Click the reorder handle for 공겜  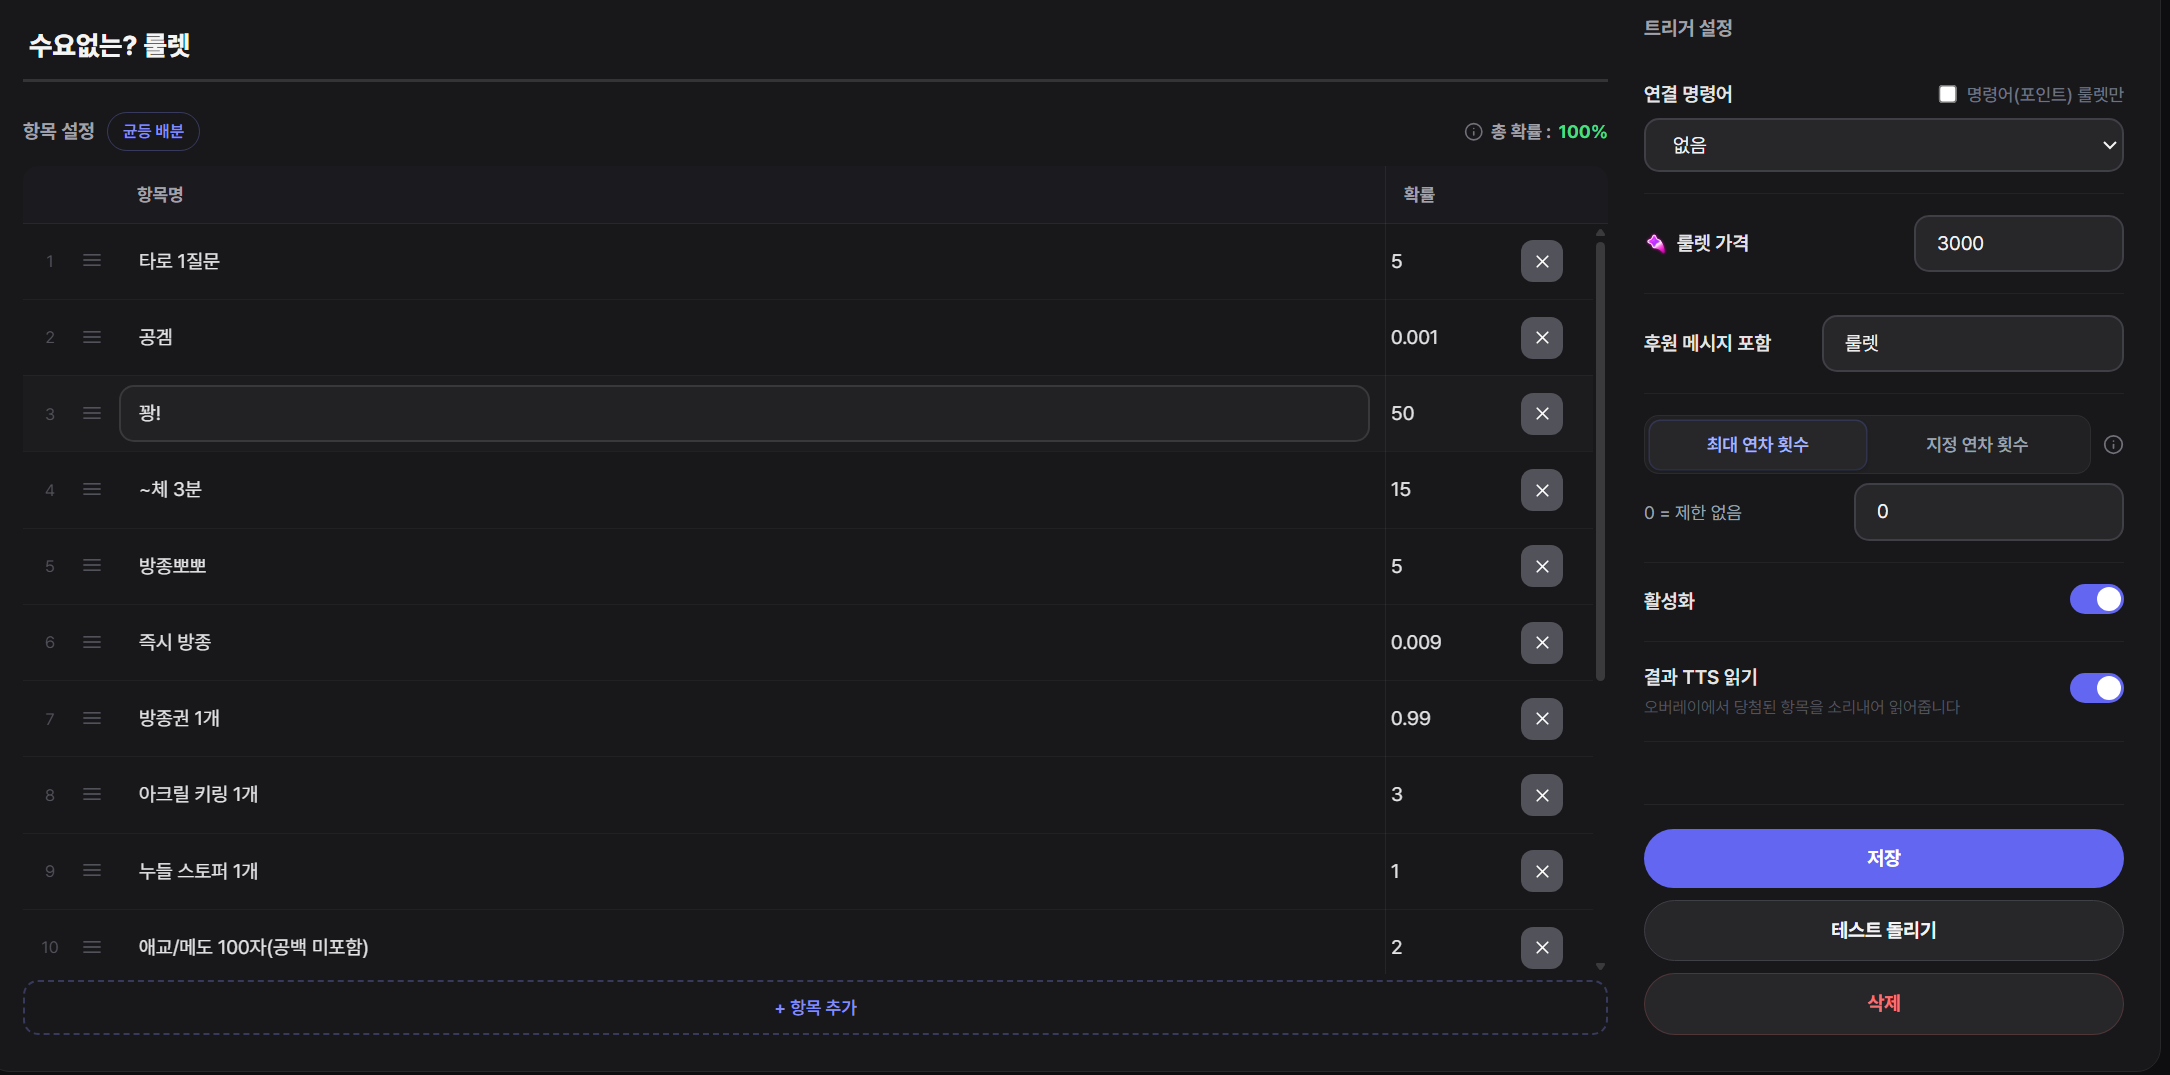tap(92, 337)
